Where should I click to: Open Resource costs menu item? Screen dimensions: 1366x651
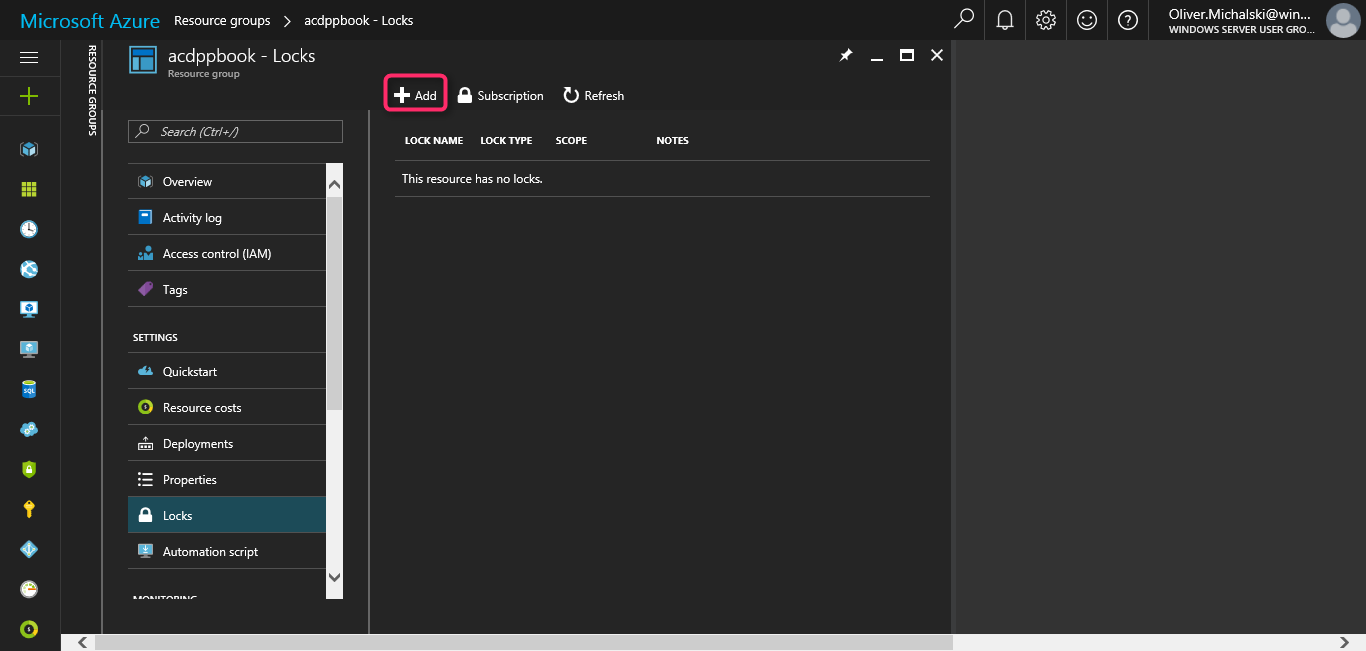pyautogui.click(x=227, y=407)
